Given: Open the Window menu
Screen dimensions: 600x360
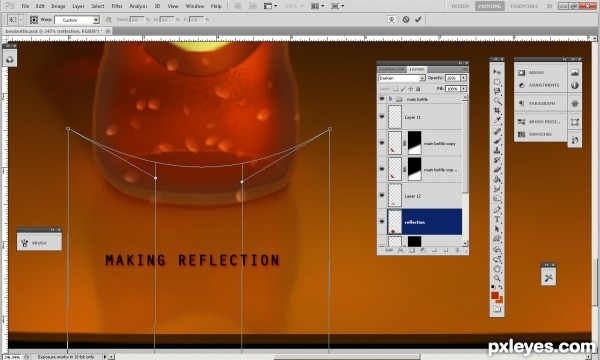Looking at the screenshot, I should 195,6.
